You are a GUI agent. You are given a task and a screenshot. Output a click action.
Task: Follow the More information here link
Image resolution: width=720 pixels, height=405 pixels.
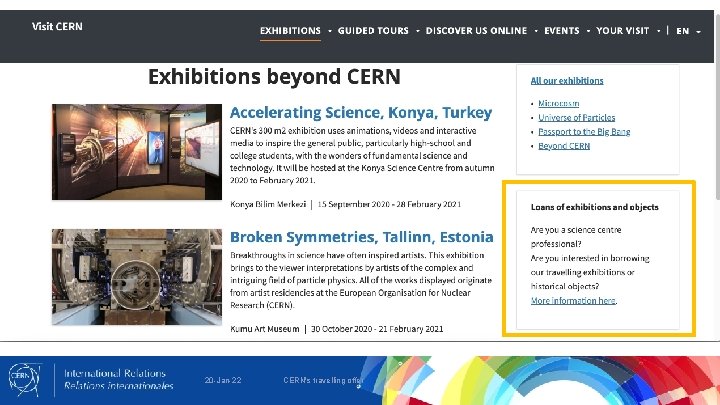(573, 301)
